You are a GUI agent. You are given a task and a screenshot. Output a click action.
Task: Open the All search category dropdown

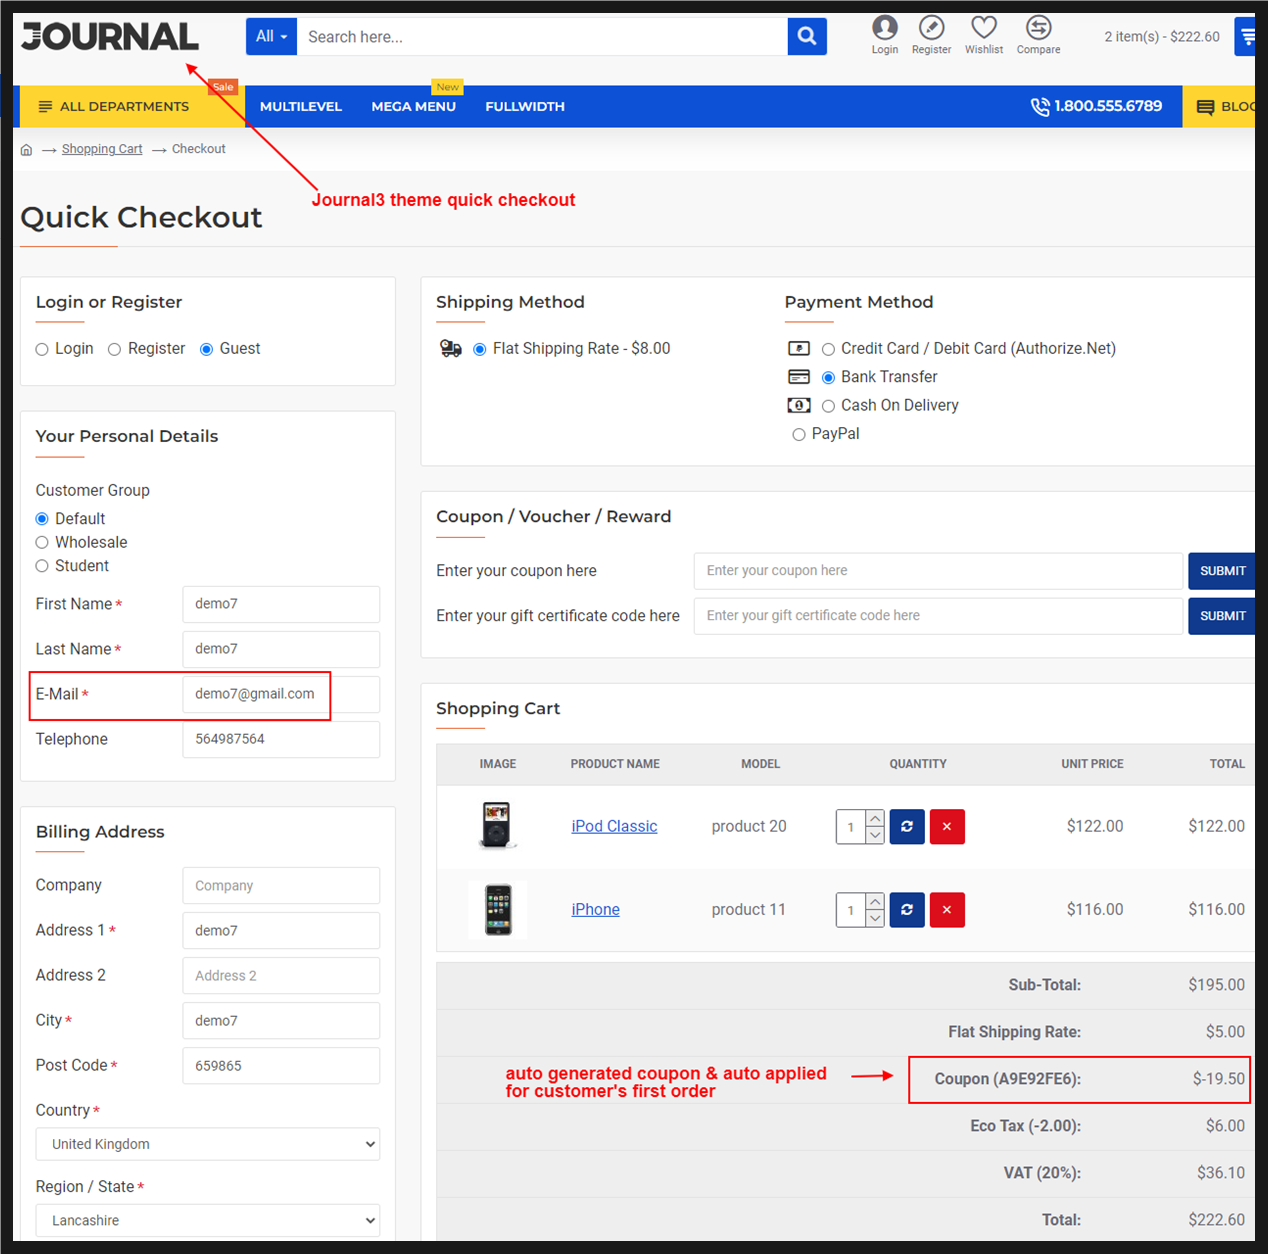tap(271, 37)
